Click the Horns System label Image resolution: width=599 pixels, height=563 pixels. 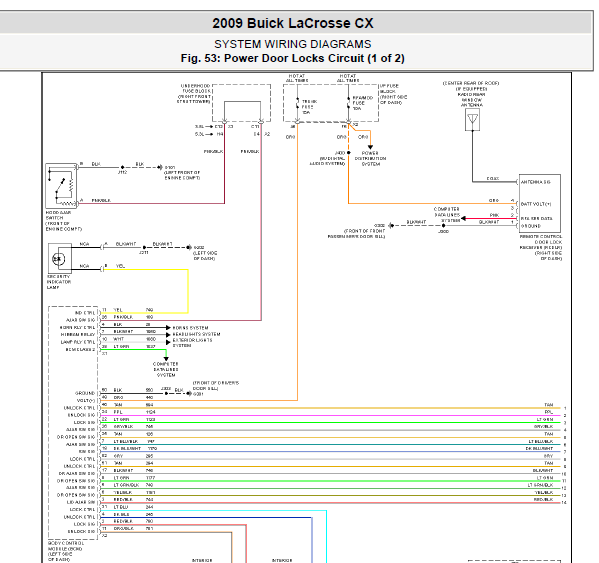coord(190,328)
